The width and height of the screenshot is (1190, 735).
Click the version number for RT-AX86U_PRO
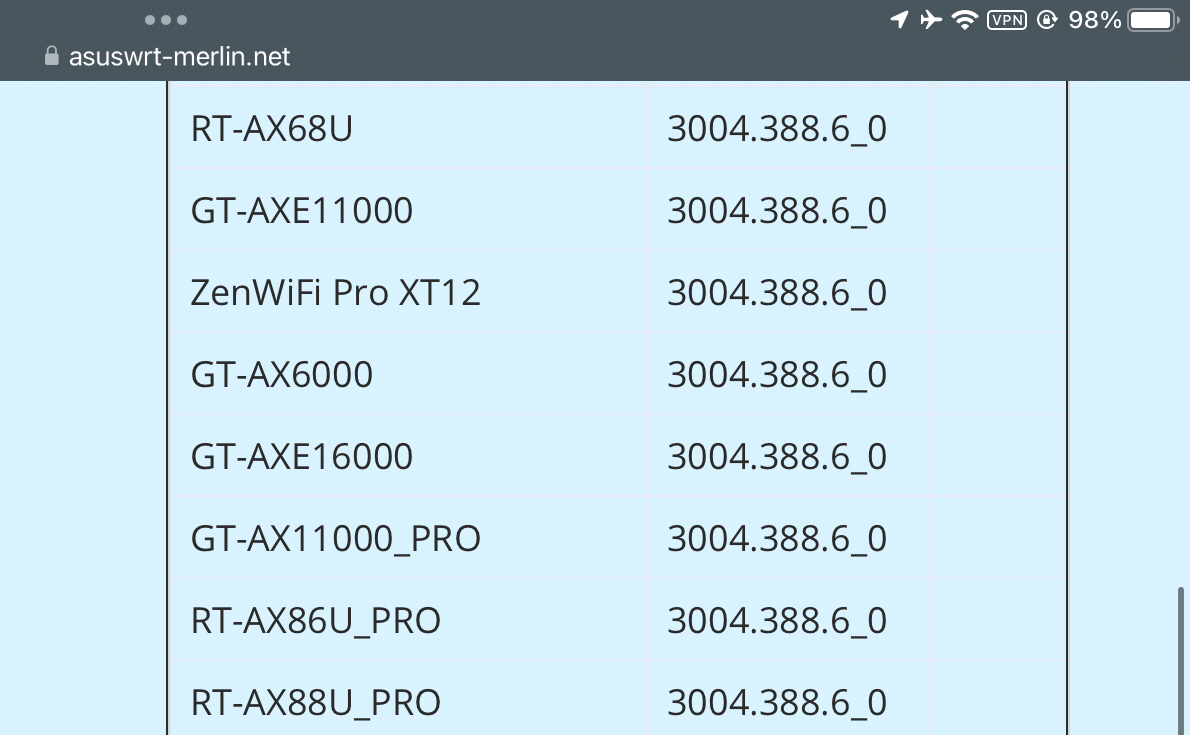[777, 621]
